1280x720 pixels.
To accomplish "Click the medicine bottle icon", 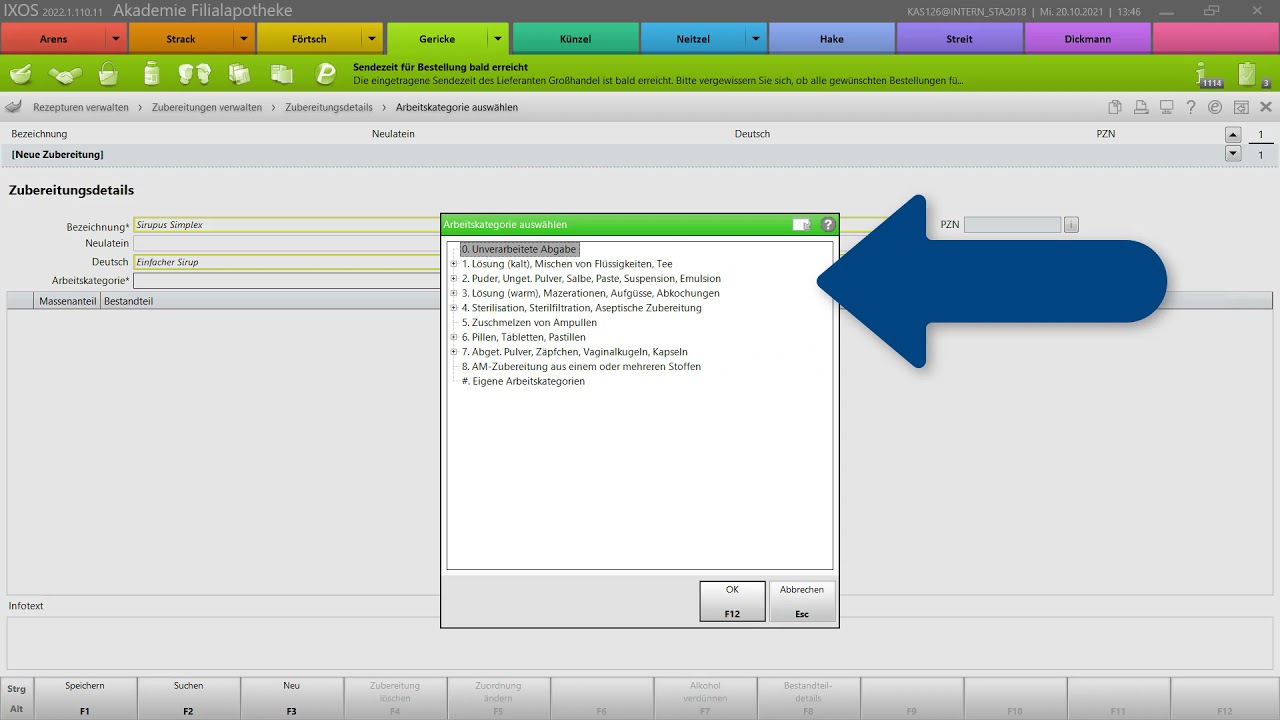I will (151, 74).
